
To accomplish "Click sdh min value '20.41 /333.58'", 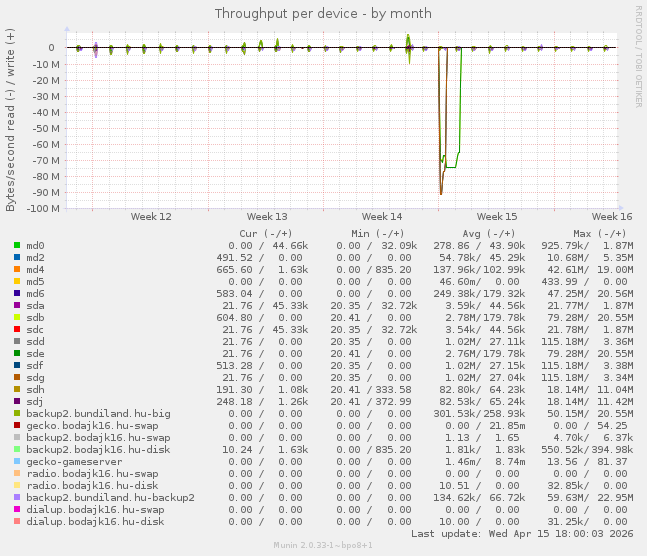I will click(x=371, y=389).
